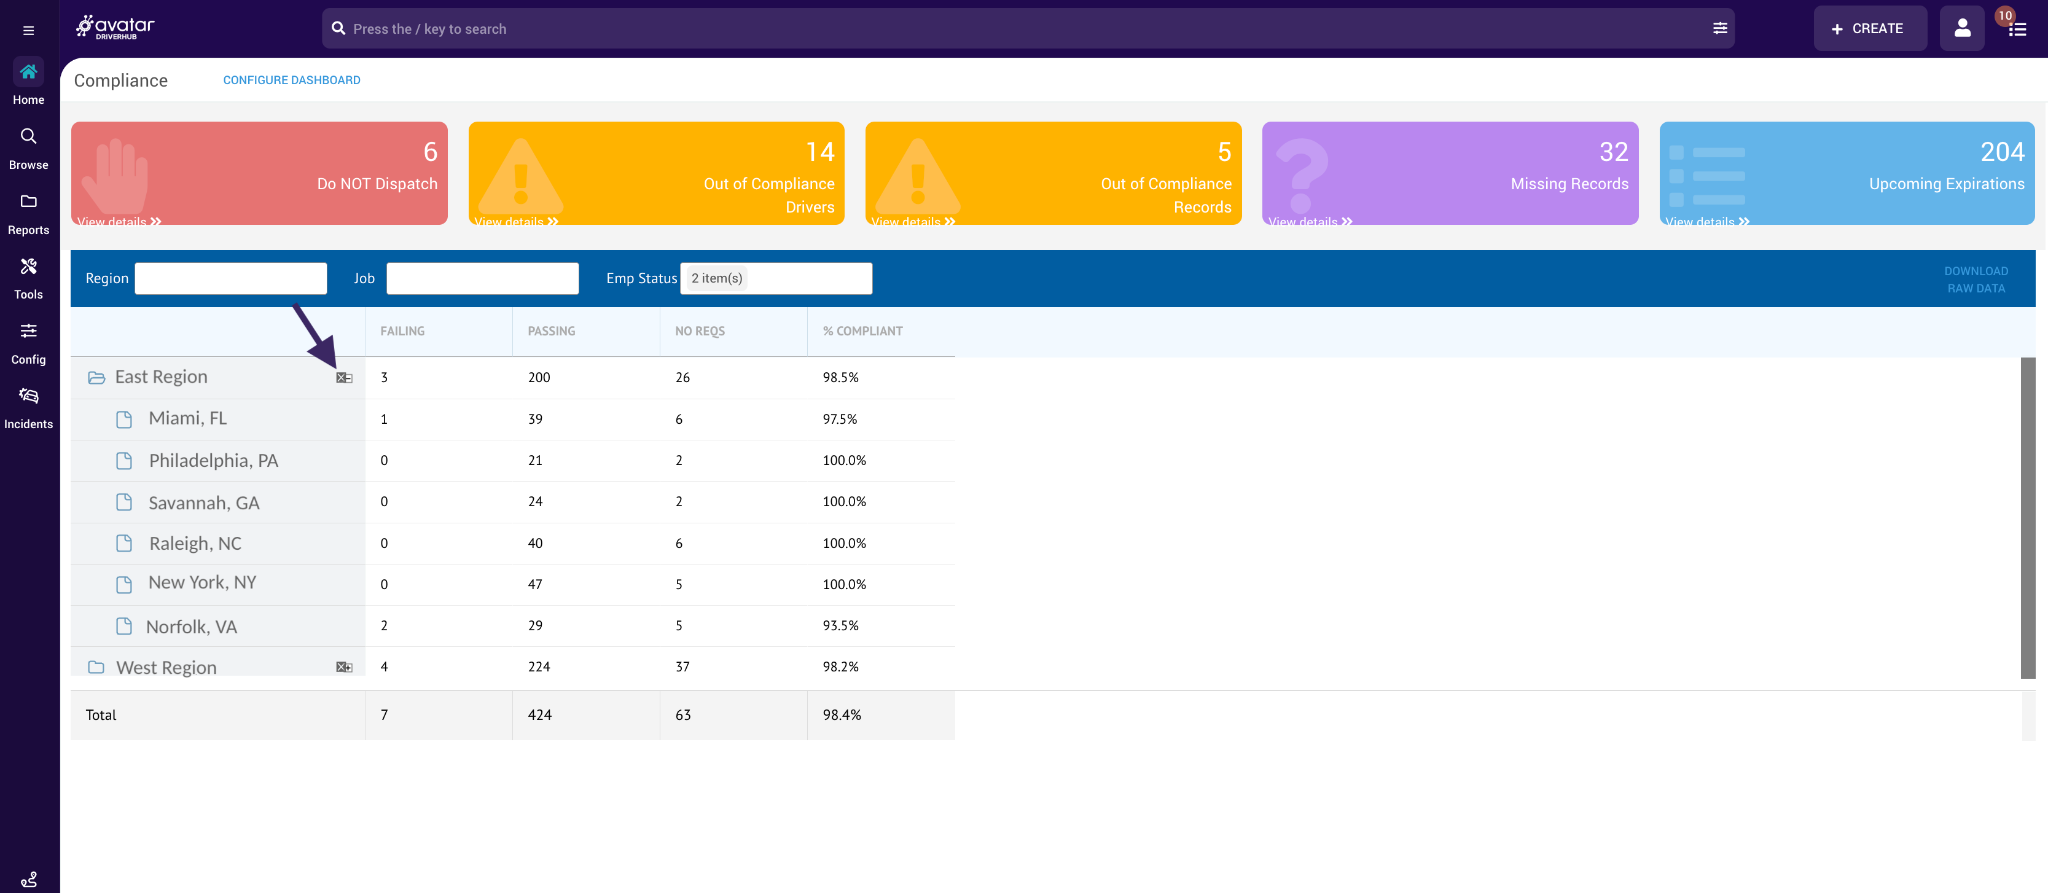
Task: Collapse the East Region folder
Action: point(96,378)
